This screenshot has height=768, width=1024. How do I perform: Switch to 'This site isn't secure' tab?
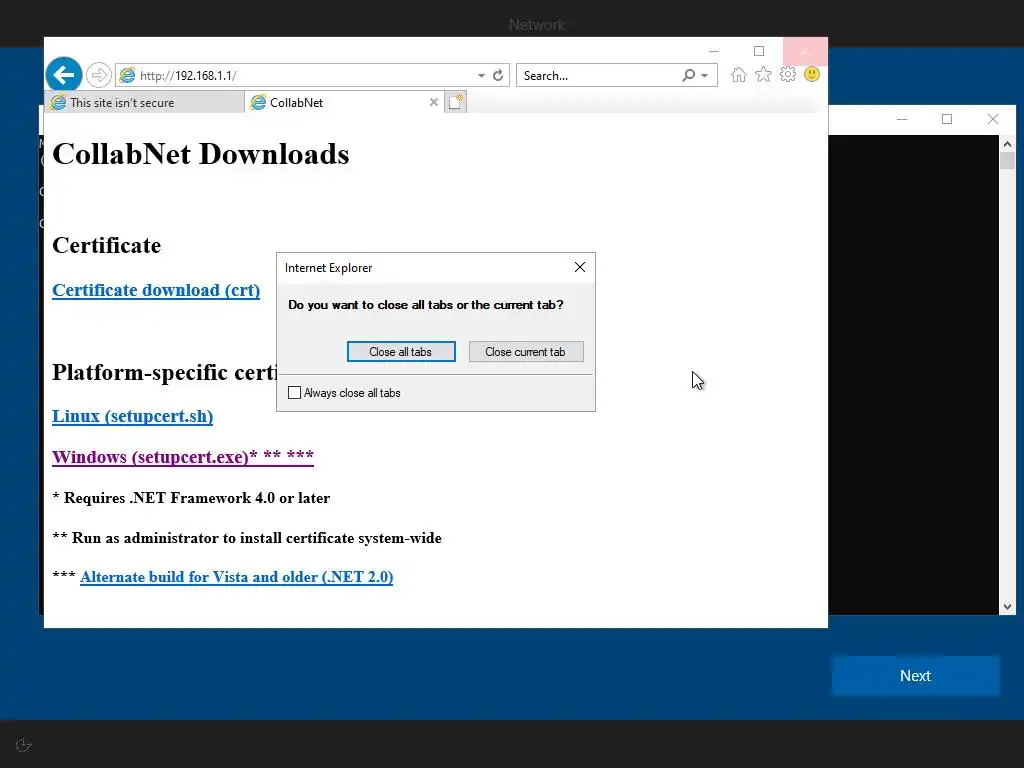(144, 103)
